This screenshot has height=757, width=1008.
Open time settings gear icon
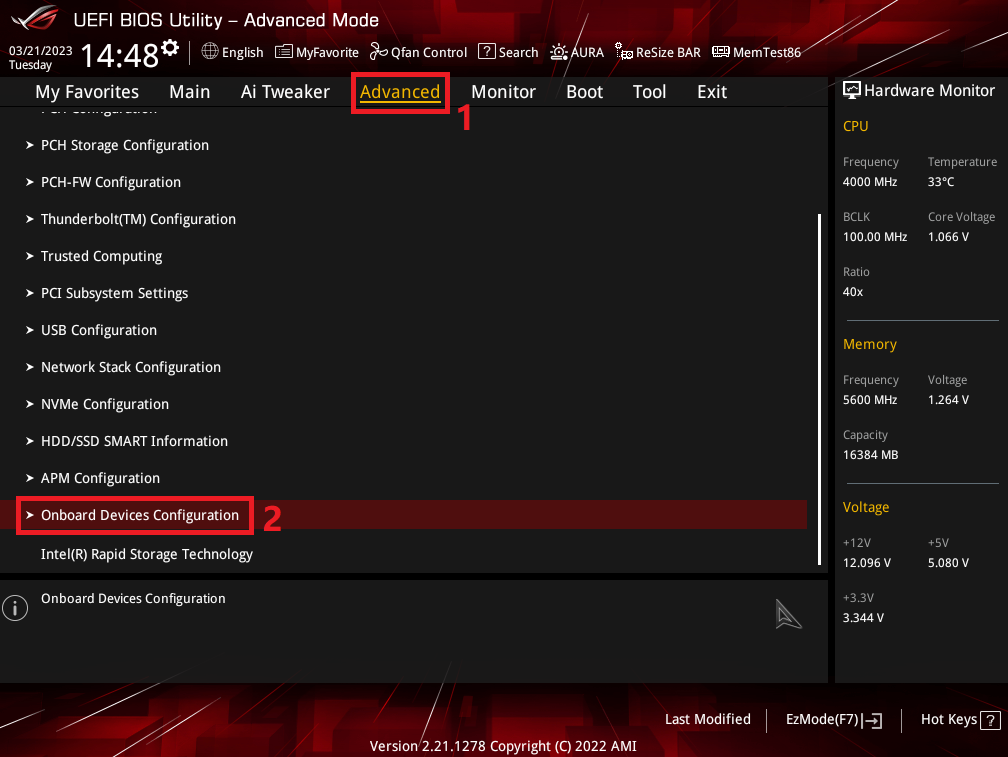[170, 48]
